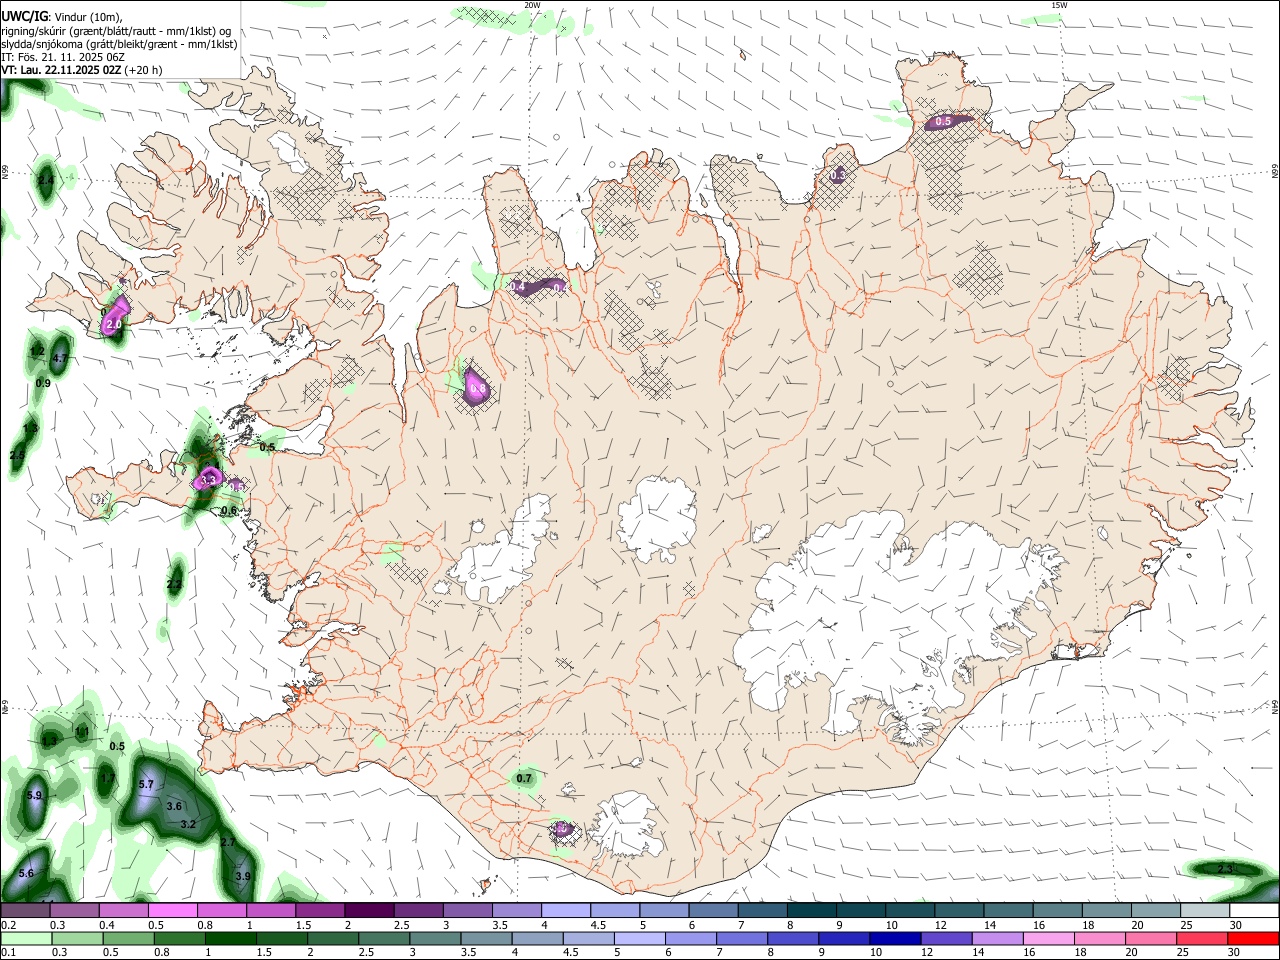
Task: Click the '15W' longitude label
Action: pyautogui.click(x=1059, y=5)
